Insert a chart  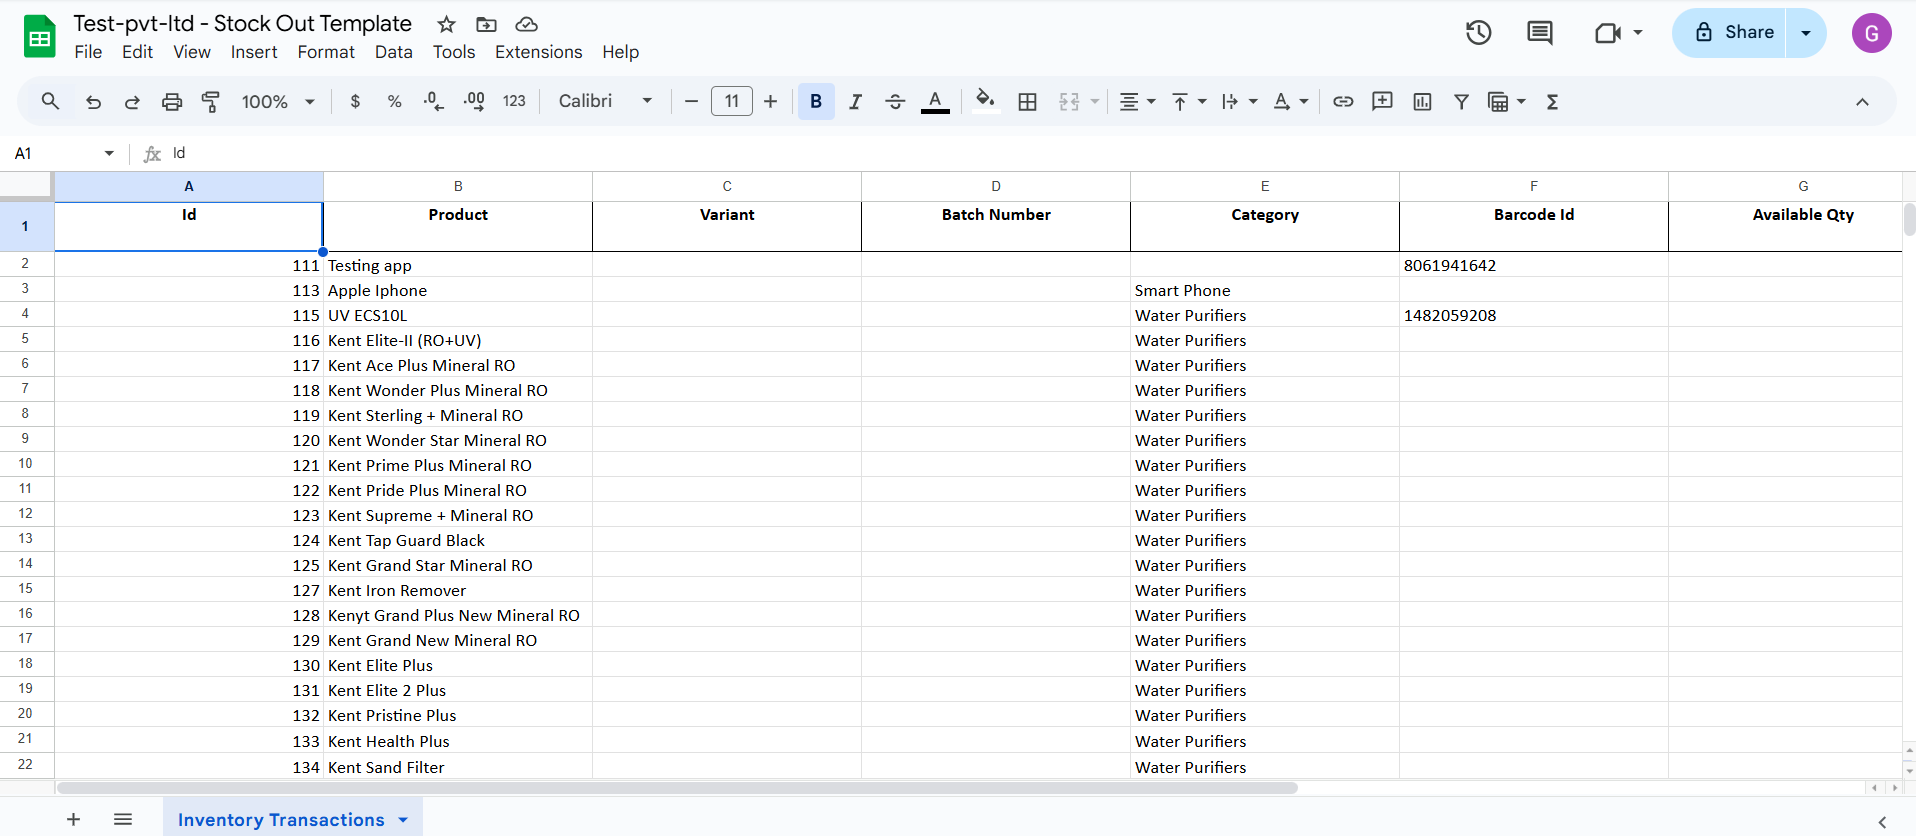click(1422, 101)
